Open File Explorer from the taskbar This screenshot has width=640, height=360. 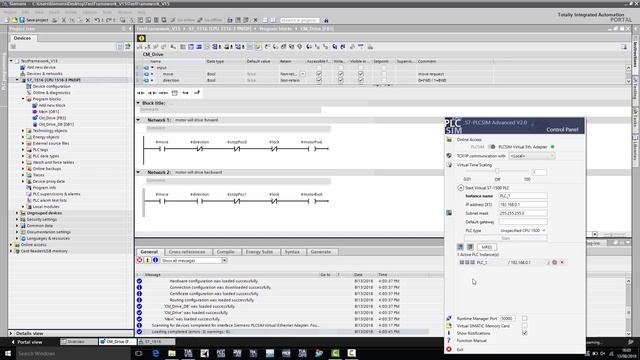point(172,353)
